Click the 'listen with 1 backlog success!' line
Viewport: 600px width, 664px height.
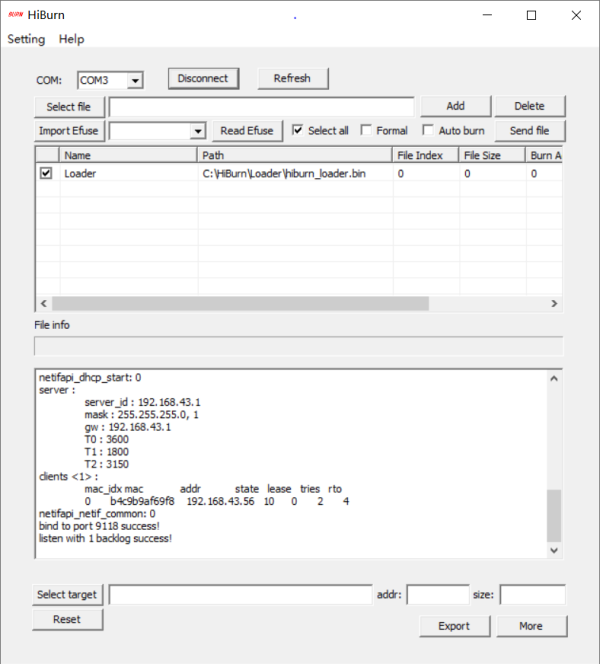[x=105, y=538]
